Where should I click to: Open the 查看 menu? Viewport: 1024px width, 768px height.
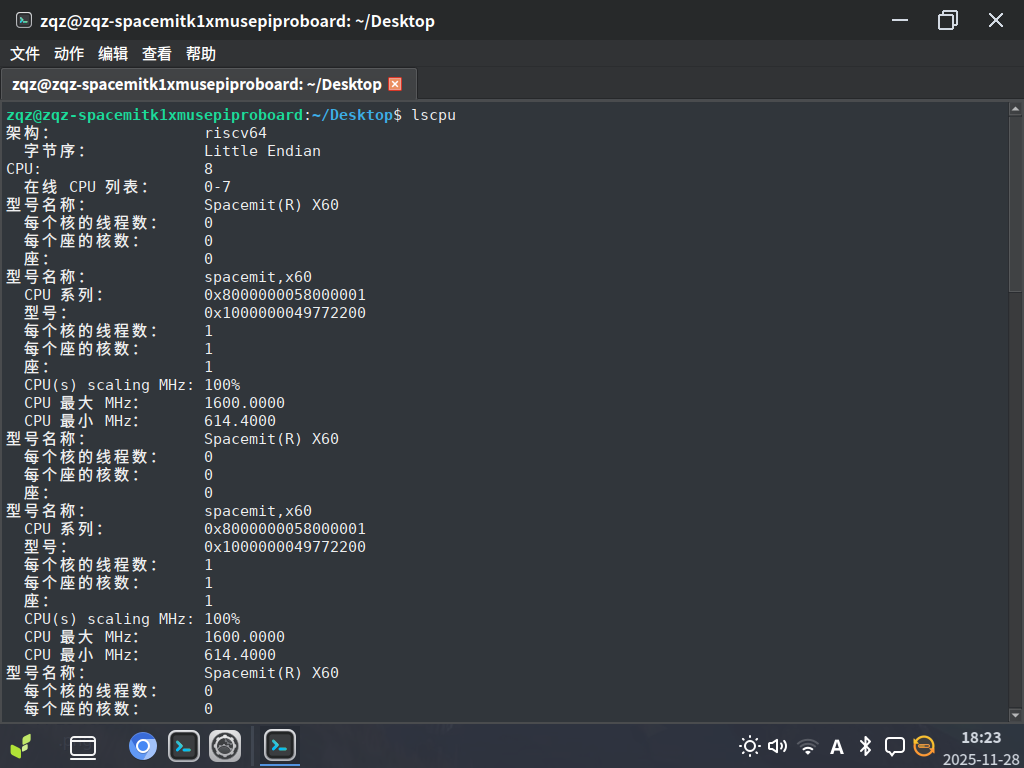tap(157, 54)
